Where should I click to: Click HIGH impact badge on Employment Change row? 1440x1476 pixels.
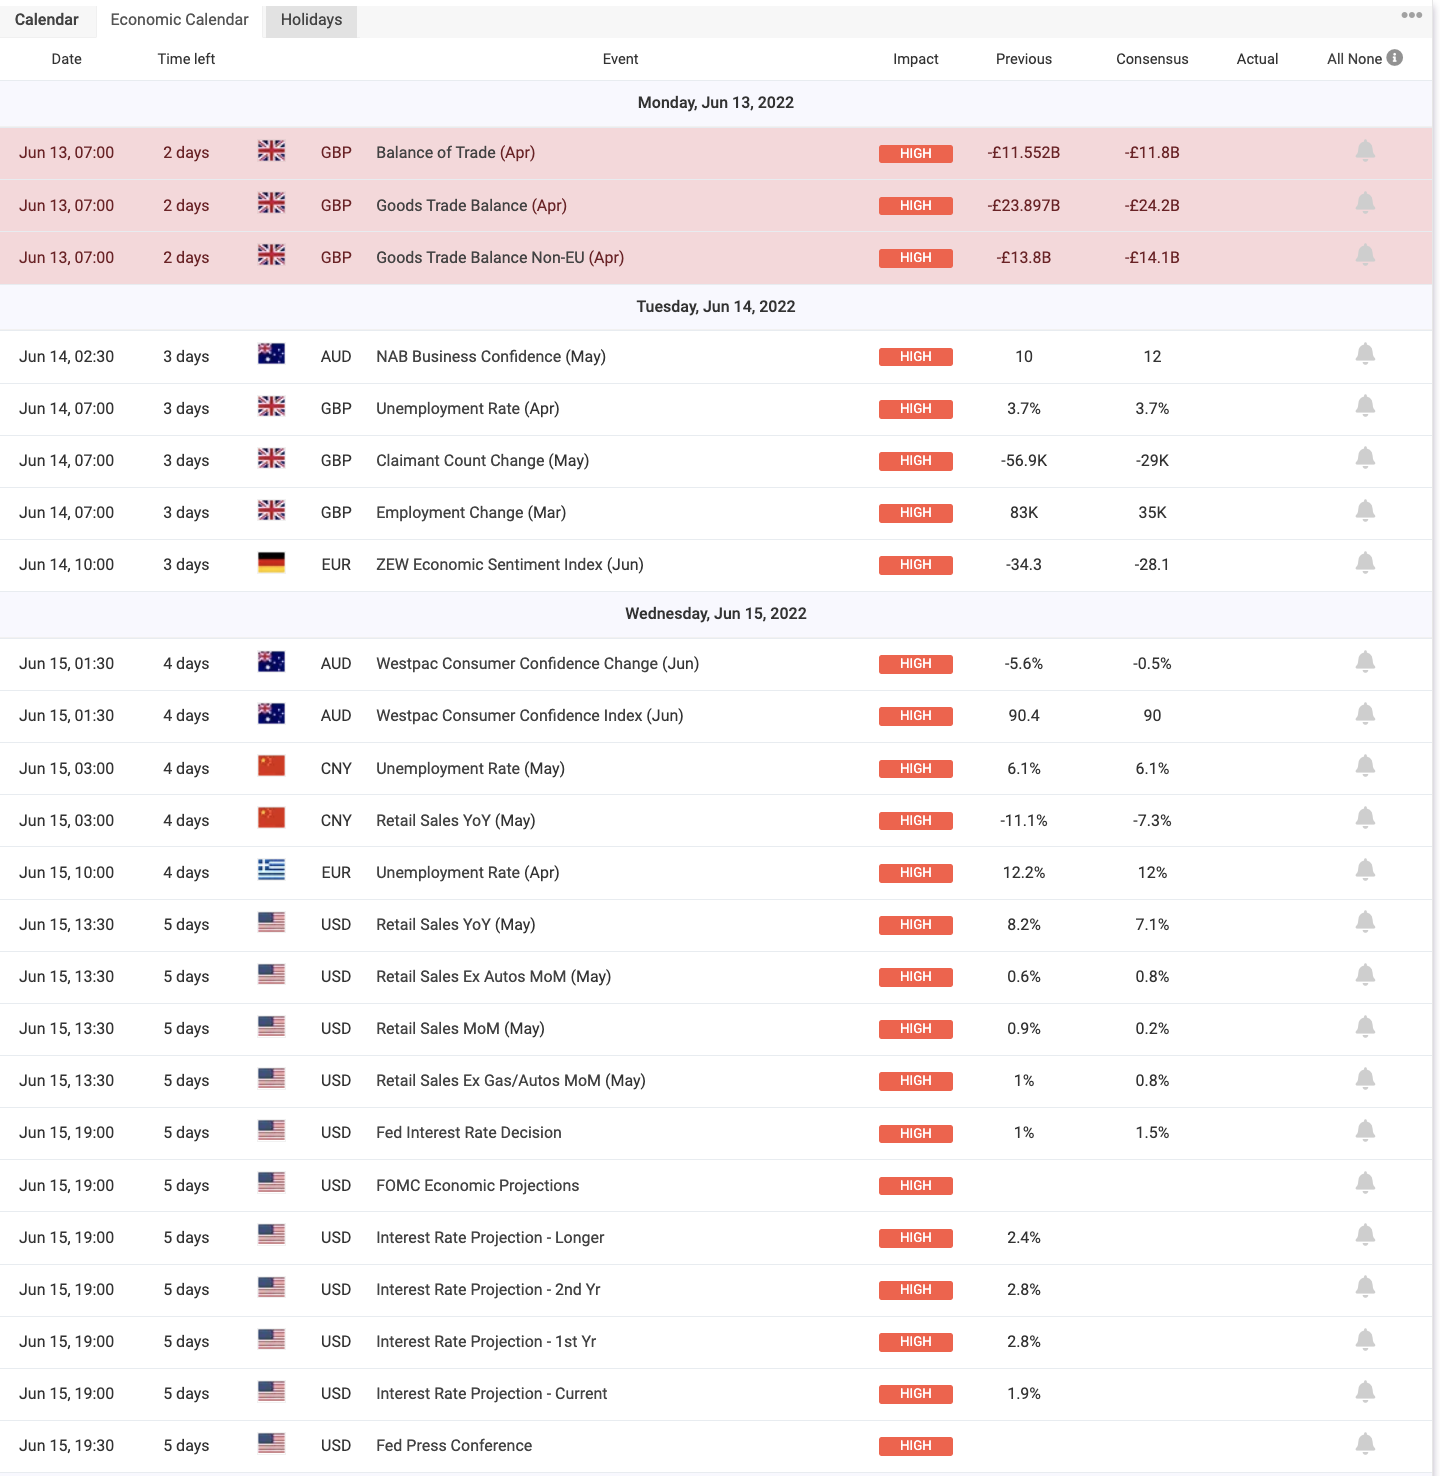click(916, 513)
